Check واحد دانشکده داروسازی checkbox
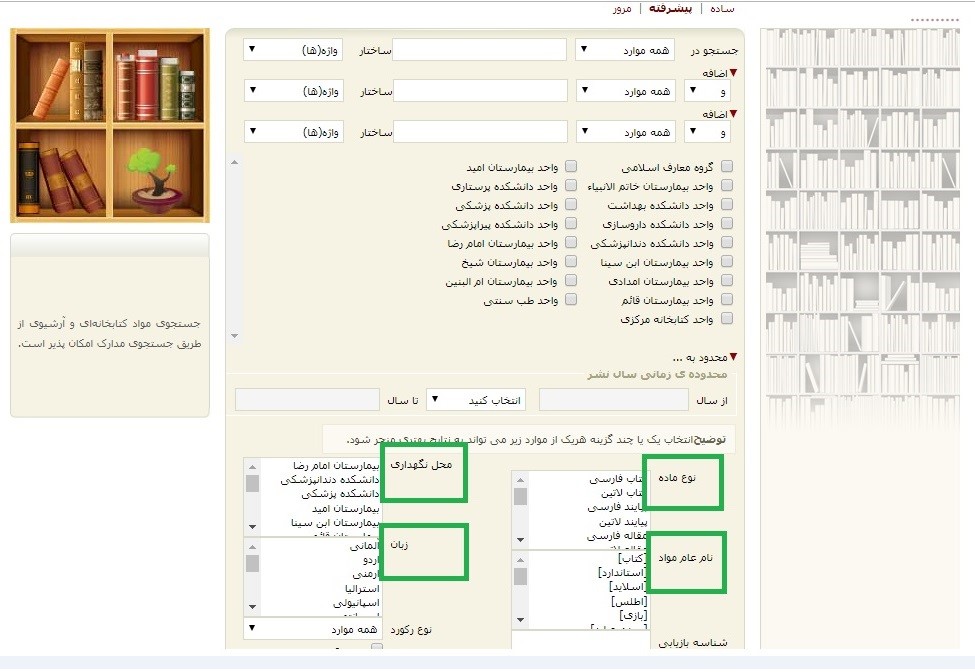975x672 pixels. [727, 223]
